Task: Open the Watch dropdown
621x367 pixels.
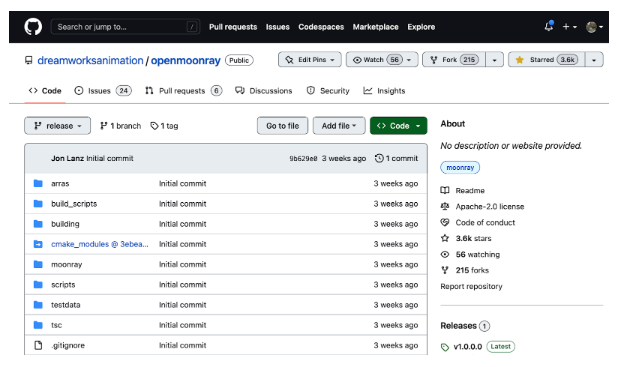Action: click(382, 60)
